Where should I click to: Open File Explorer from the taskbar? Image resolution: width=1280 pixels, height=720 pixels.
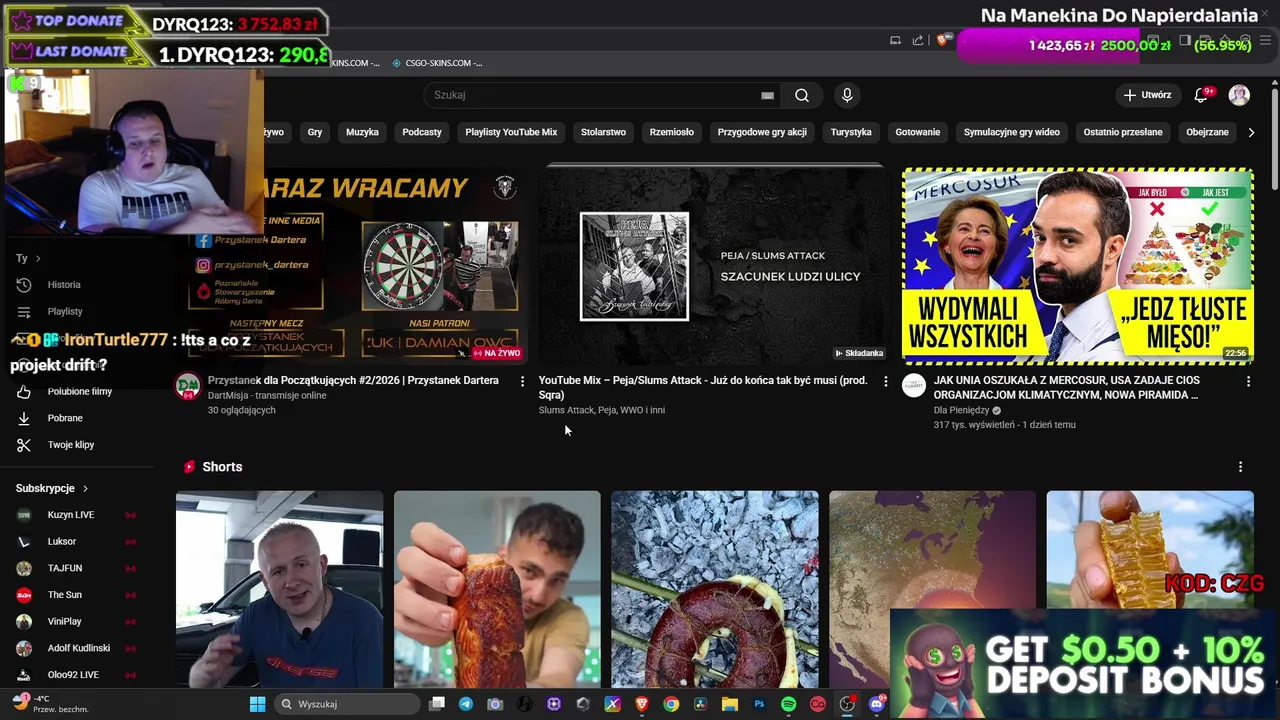pos(730,704)
